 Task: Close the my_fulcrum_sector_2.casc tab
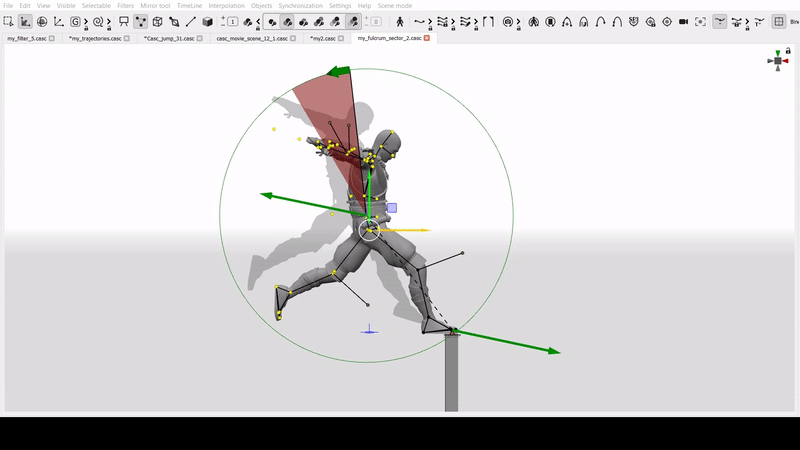click(x=427, y=38)
